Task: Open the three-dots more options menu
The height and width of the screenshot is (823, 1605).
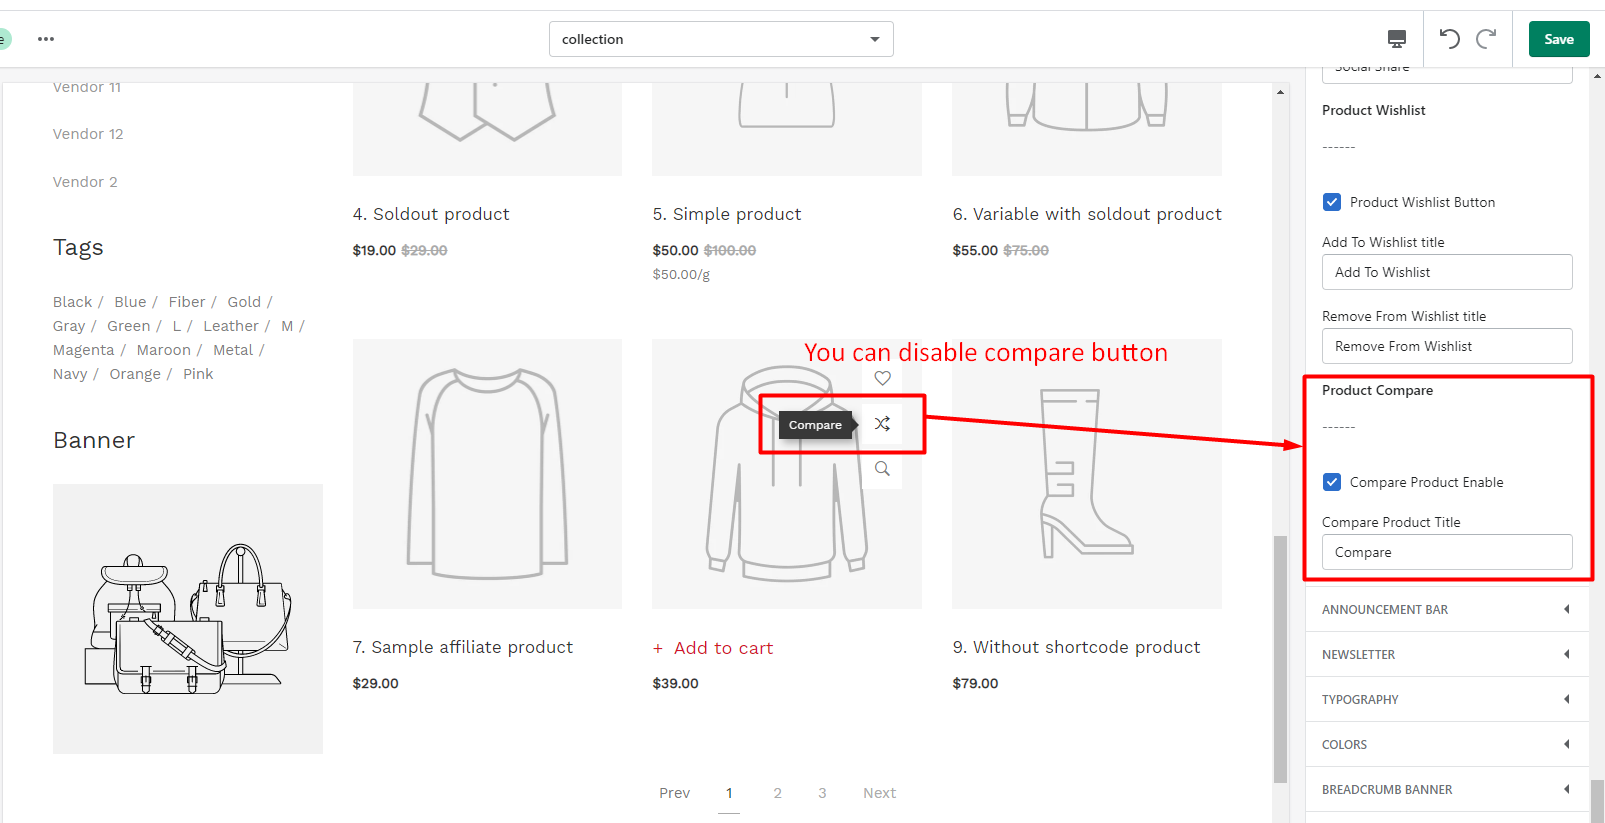Action: tap(46, 39)
